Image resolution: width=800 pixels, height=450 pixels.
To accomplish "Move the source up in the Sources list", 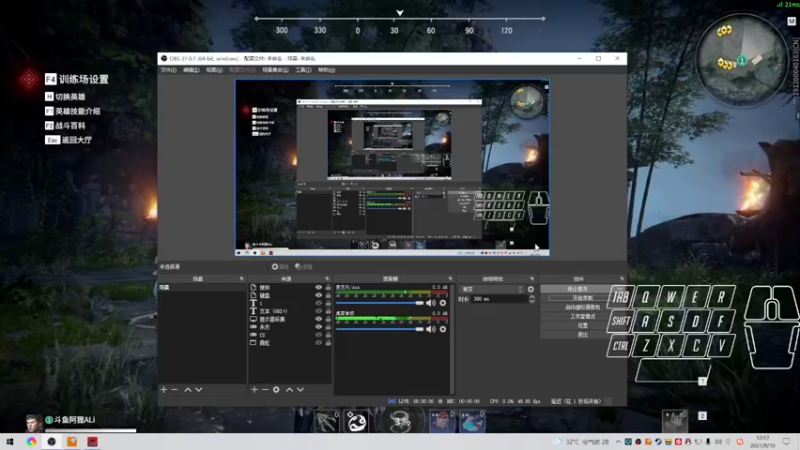I will tap(289, 389).
